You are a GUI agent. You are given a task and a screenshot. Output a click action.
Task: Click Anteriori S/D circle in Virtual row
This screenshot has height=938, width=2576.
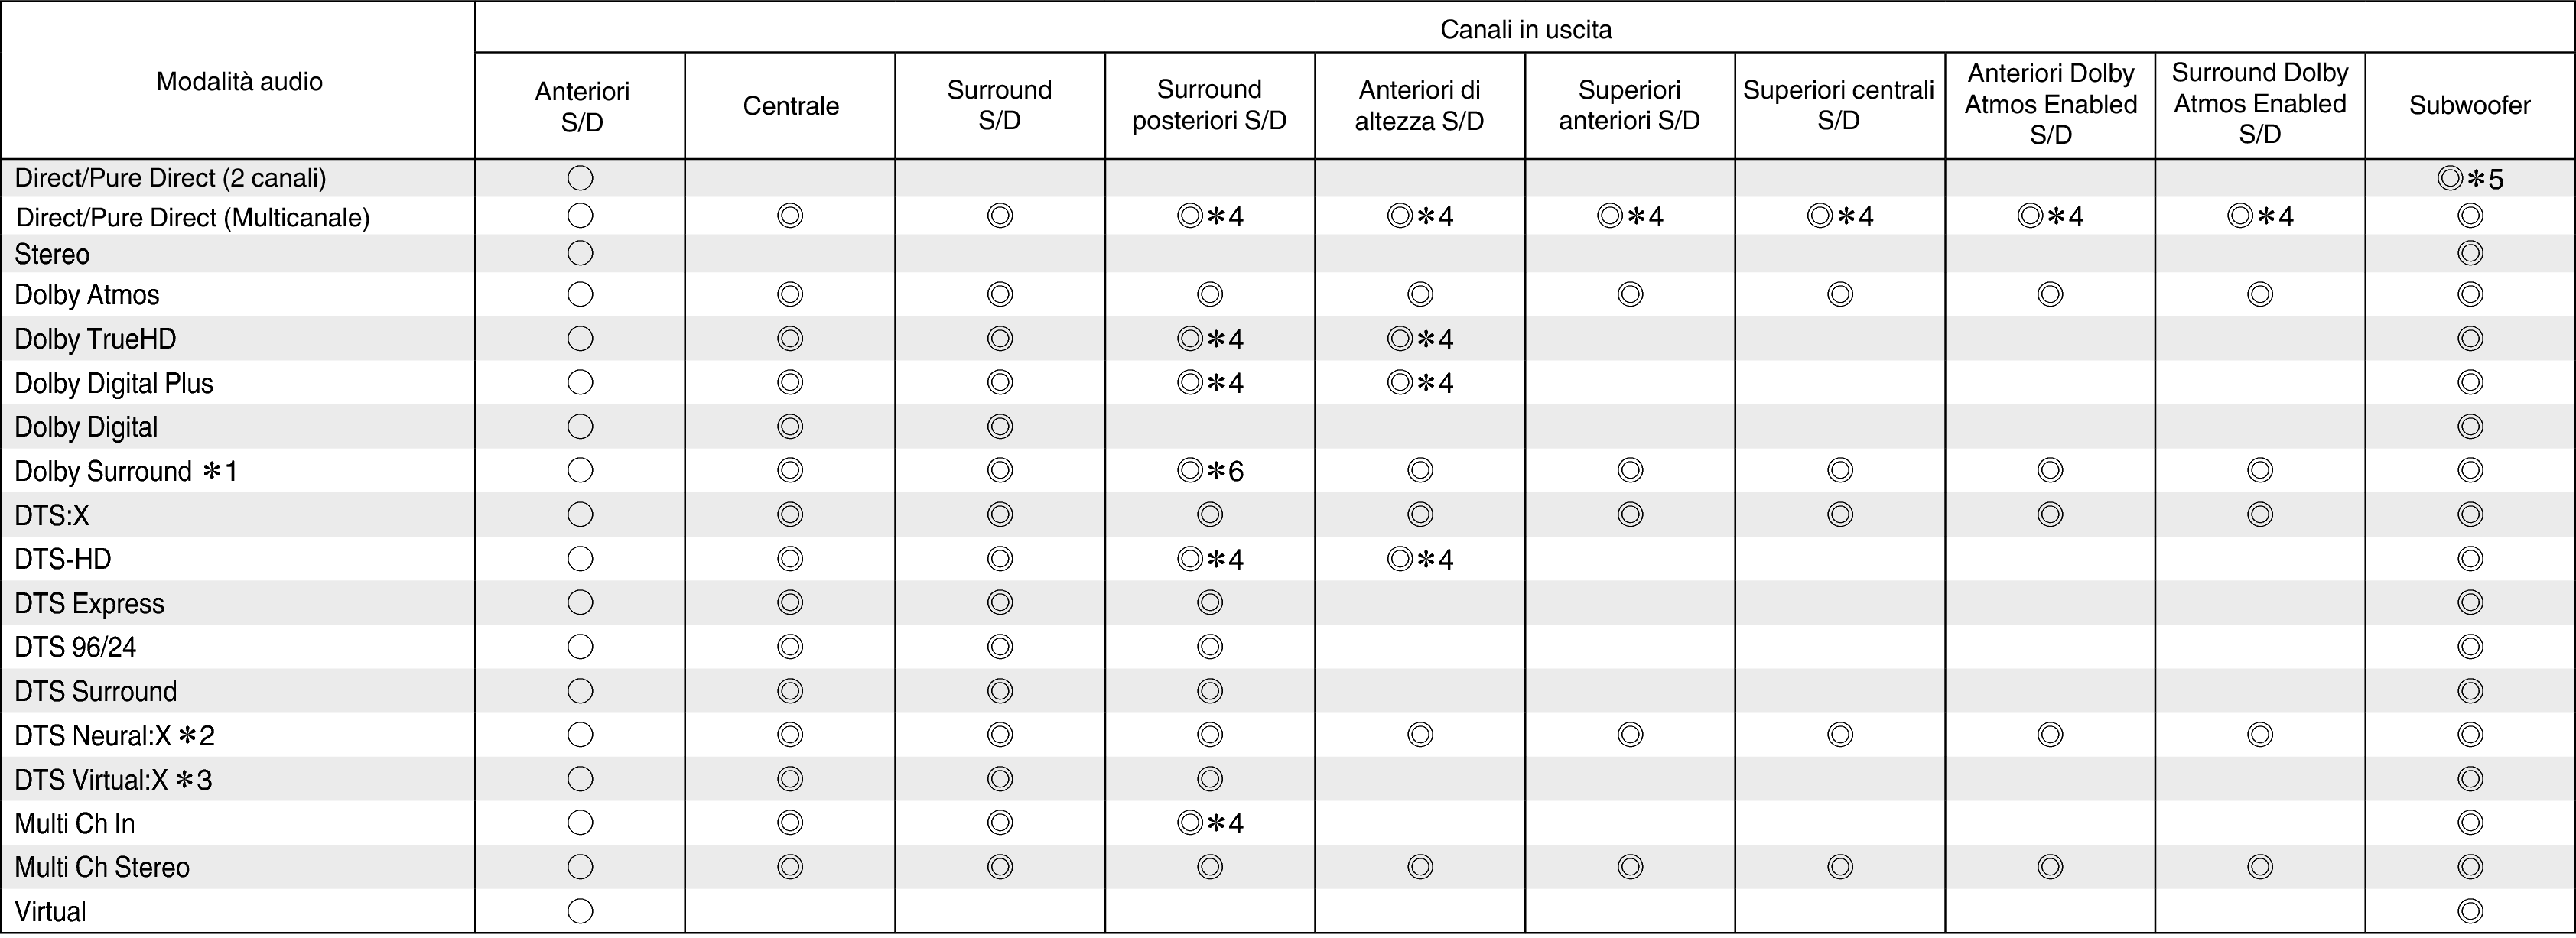point(580,911)
